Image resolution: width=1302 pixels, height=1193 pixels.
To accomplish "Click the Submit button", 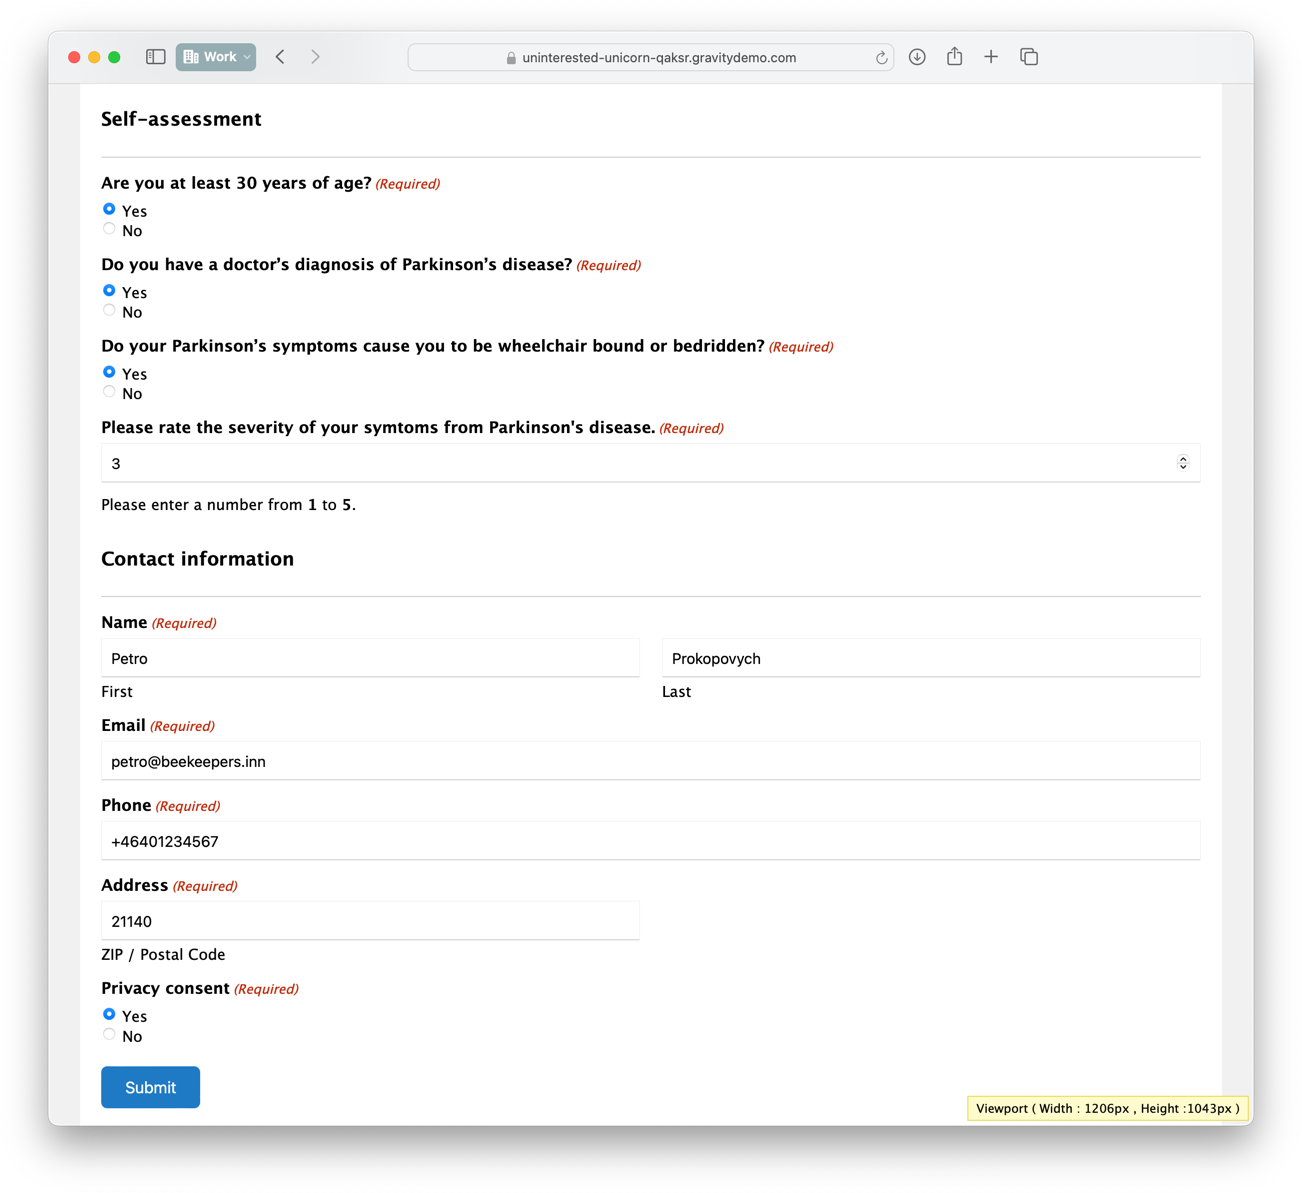I will [150, 1087].
